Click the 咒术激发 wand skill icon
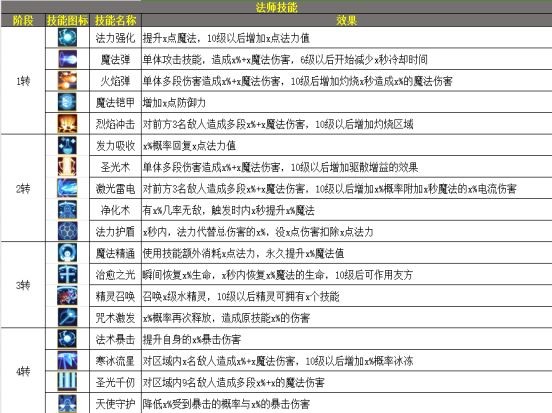Image resolution: width=552 pixels, height=413 pixels. pos(67,317)
